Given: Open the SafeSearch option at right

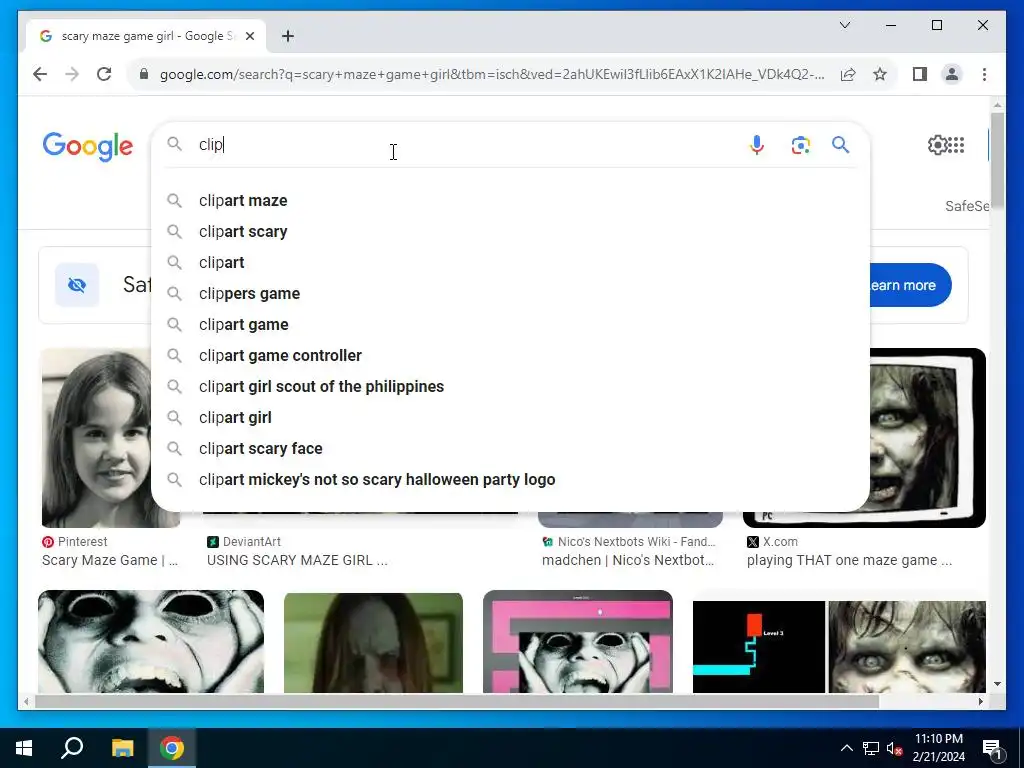Looking at the screenshot, I should (x=967, y=206).
